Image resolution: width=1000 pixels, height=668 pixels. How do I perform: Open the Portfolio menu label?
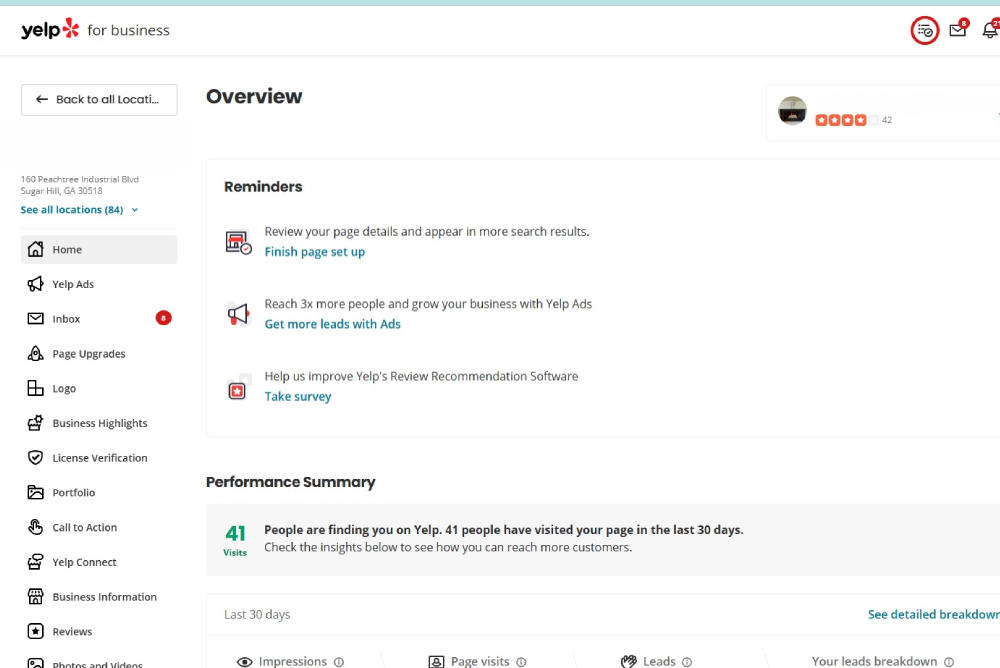[73, 493]
